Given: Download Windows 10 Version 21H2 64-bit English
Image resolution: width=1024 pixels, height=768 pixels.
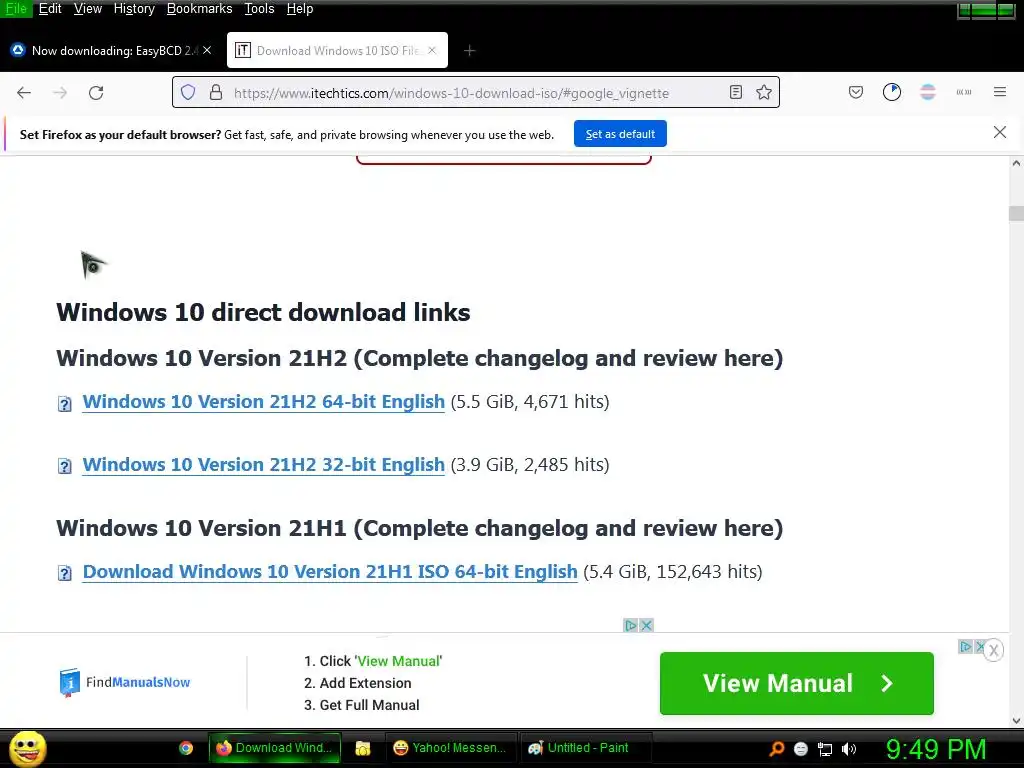Looking at the screenshot, I should click(x=263, y=402).
